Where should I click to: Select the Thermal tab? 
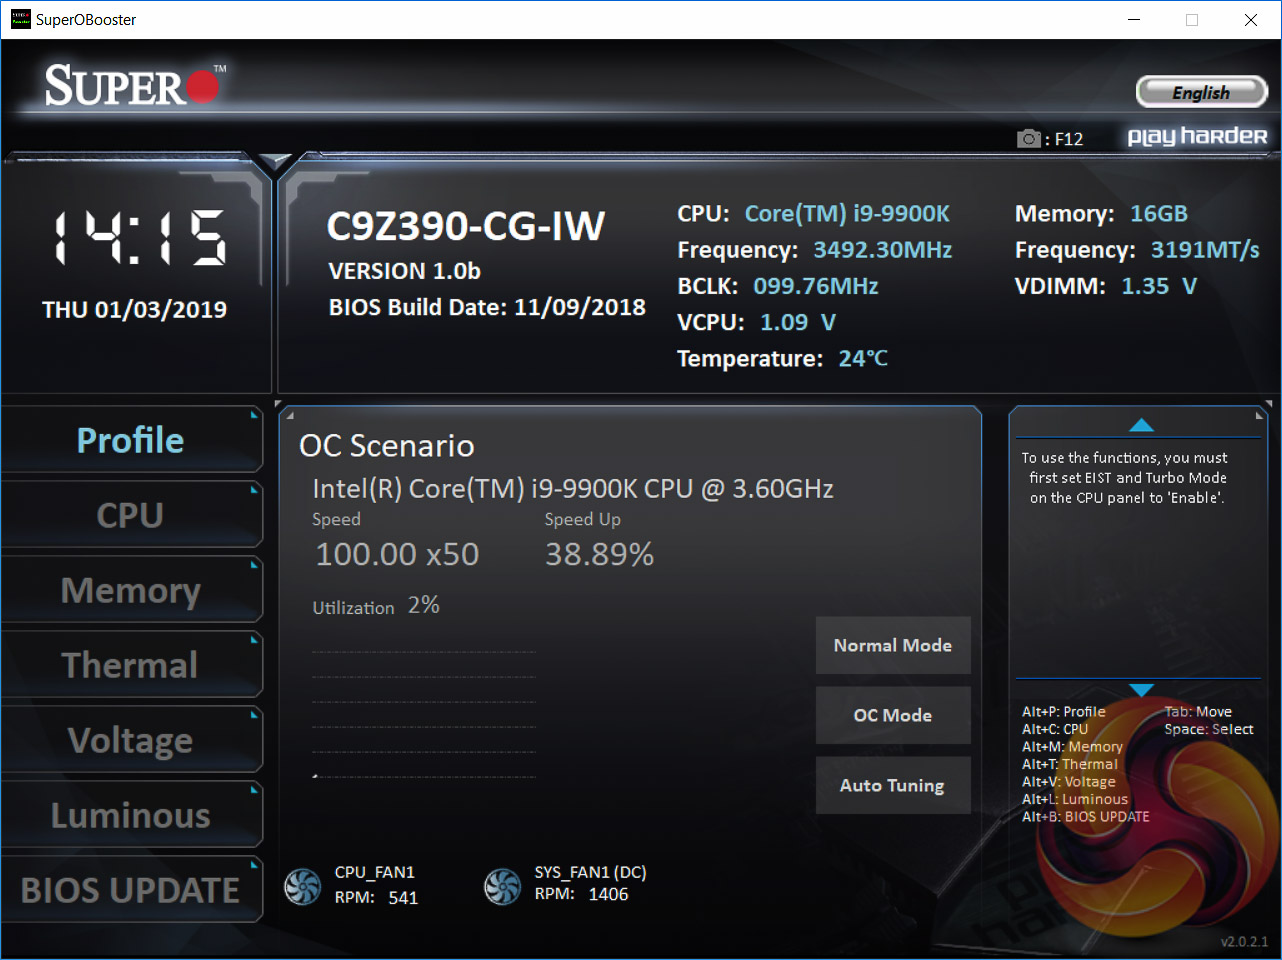(x=131, y=665)
